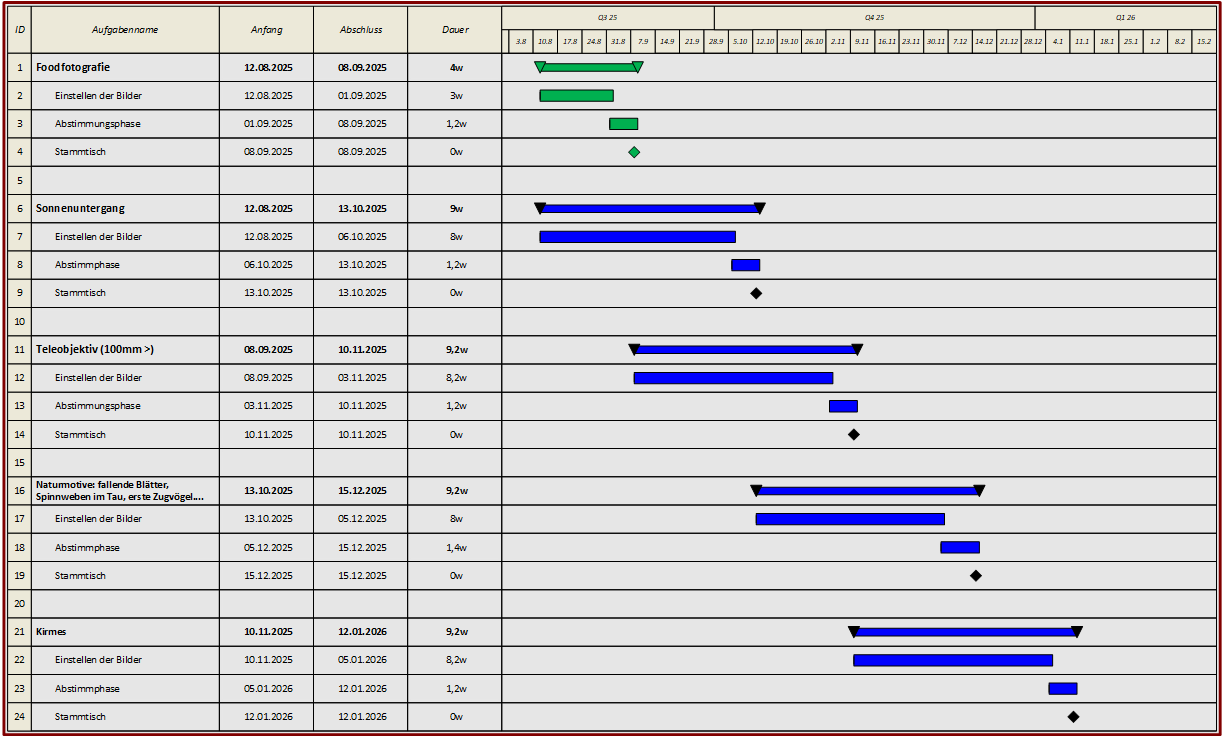Image resolution: width=1224 pixels, height=737 pixels.
Task: Select the green Abstimmungsphase bar under Foodfotografie
Action: 623,124
